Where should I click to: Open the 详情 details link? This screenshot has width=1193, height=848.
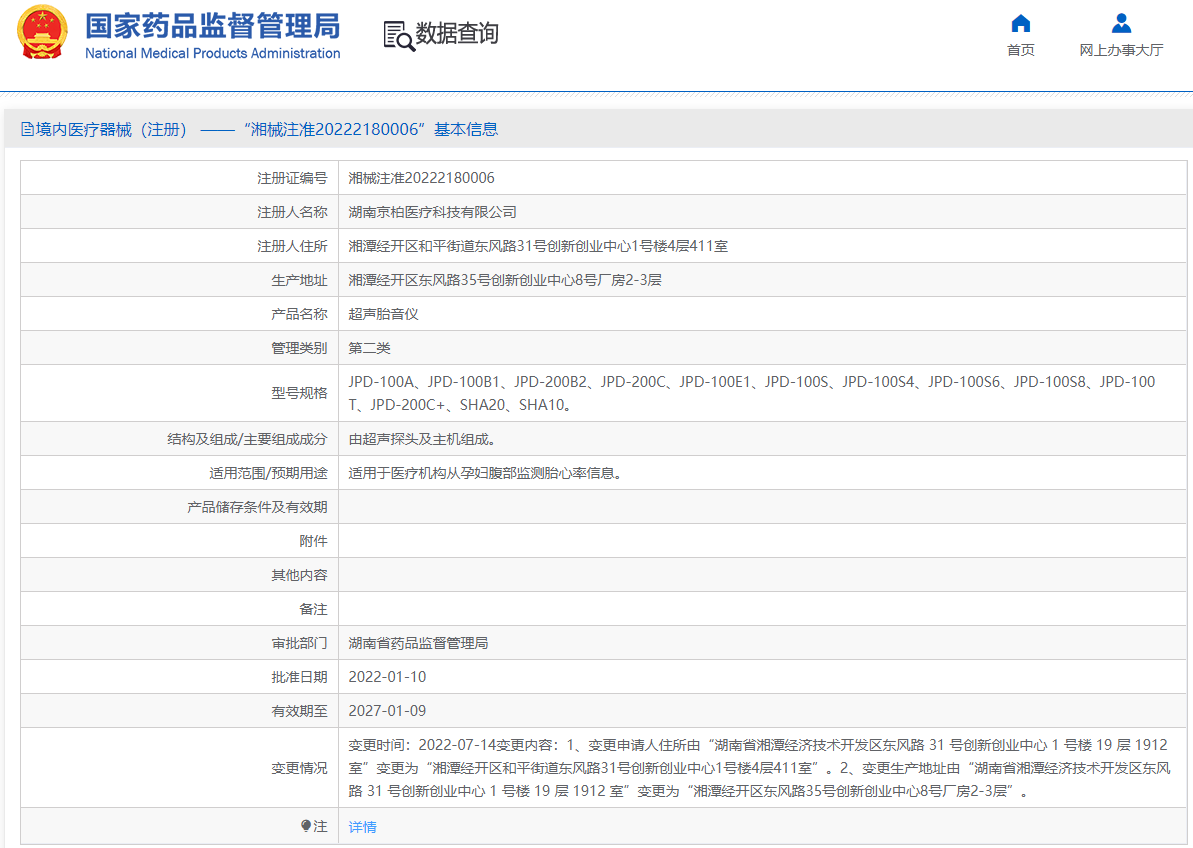(x=362, y=827)
